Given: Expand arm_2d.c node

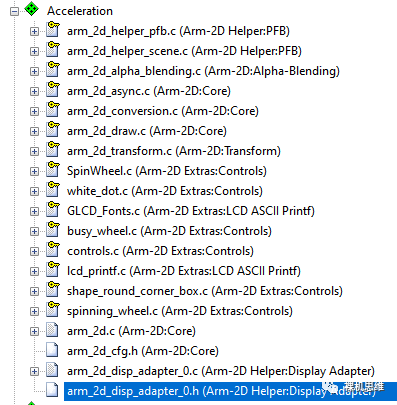Looking at the screenshot, I should pos(34,332).
